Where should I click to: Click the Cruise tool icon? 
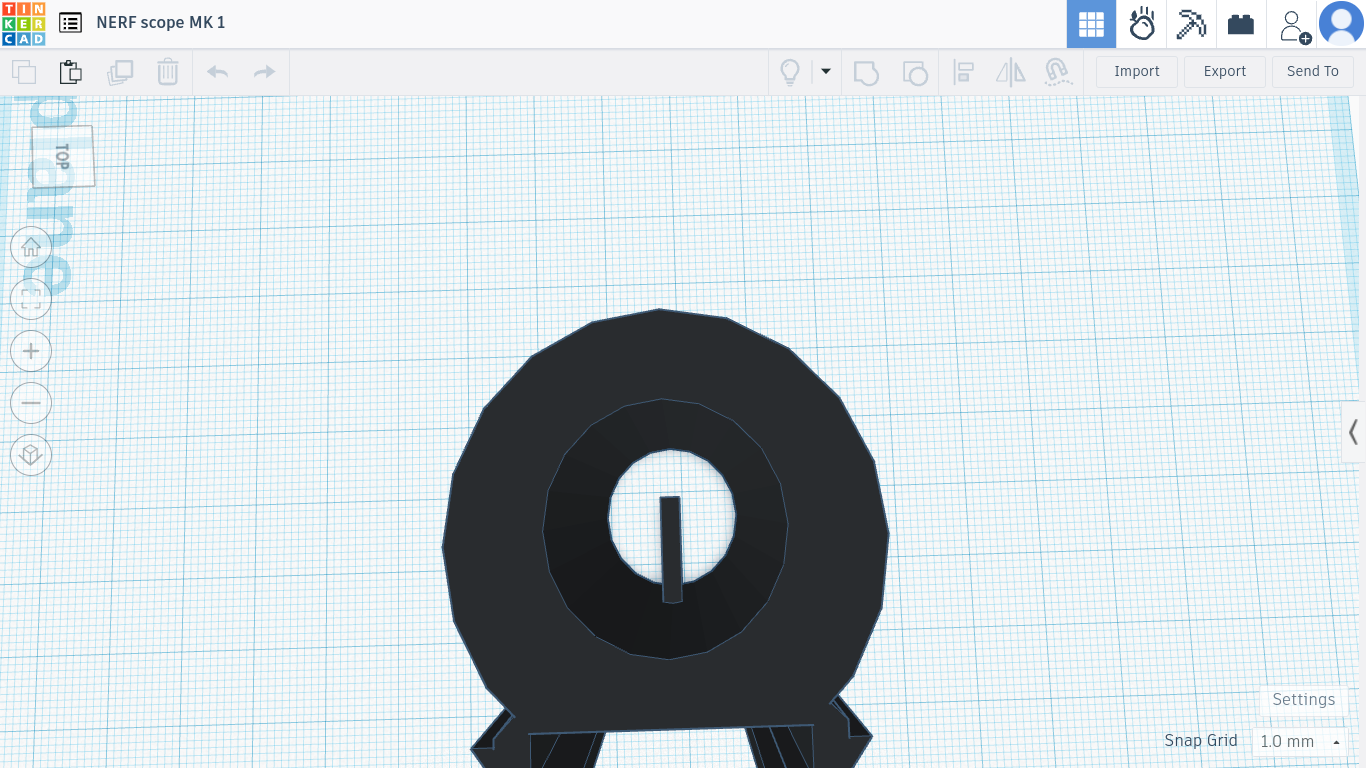tap(1058, 72)
